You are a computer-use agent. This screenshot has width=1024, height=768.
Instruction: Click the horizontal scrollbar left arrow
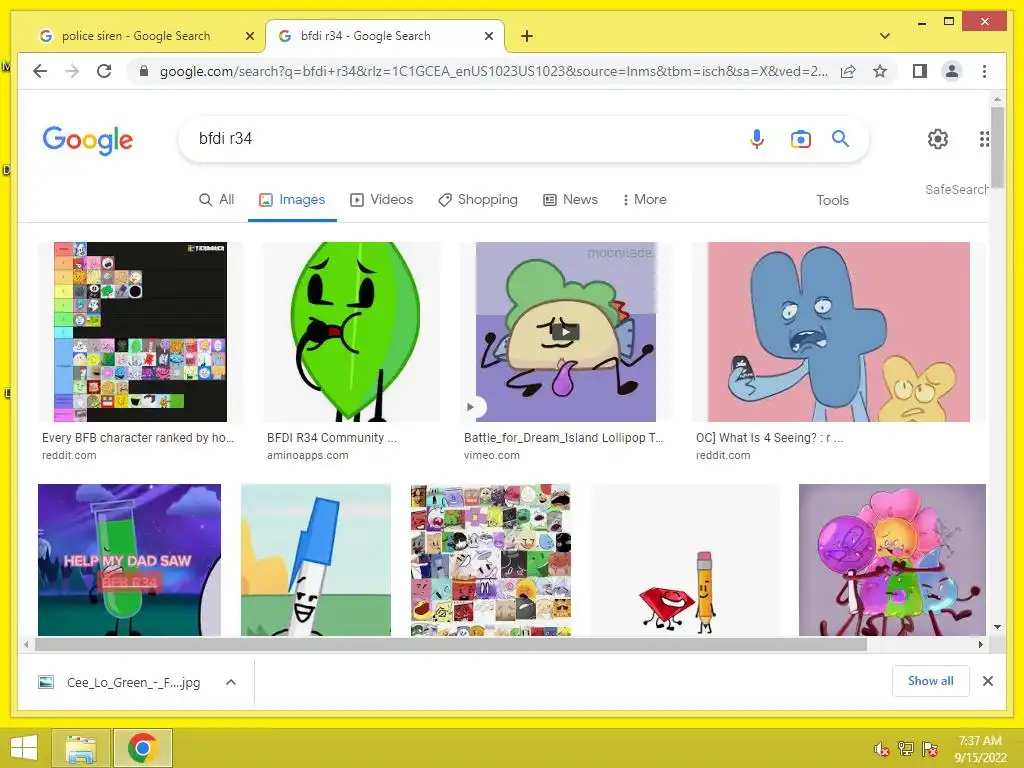26,645
